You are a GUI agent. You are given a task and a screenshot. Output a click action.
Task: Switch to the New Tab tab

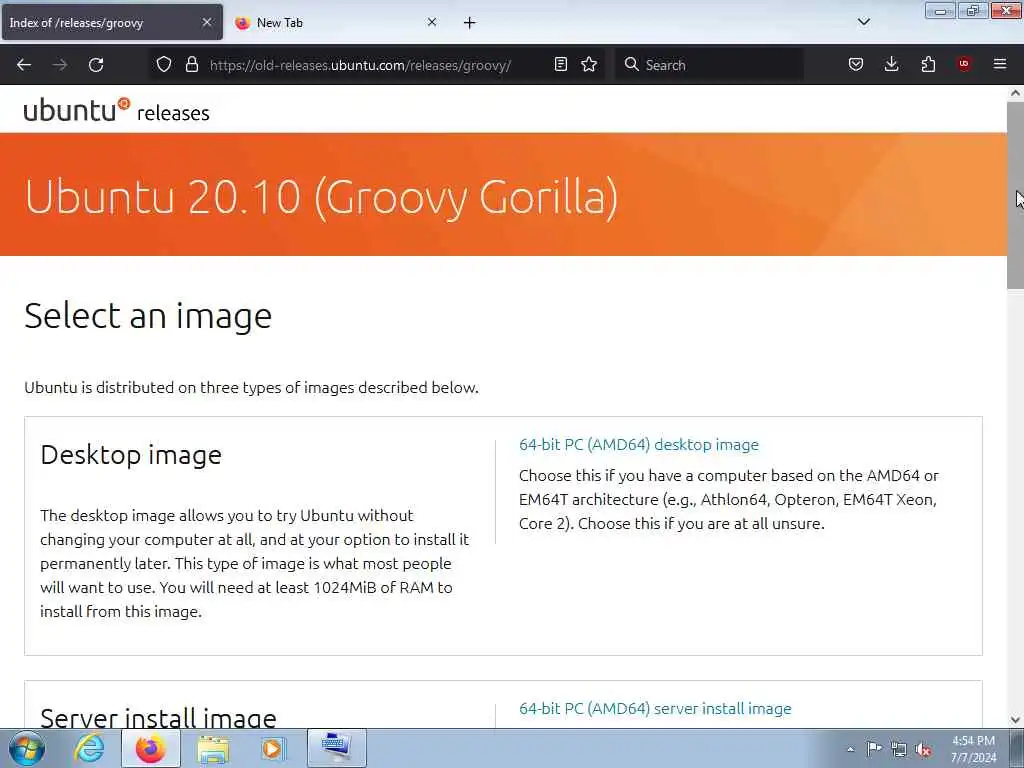[x=337, y=22]
